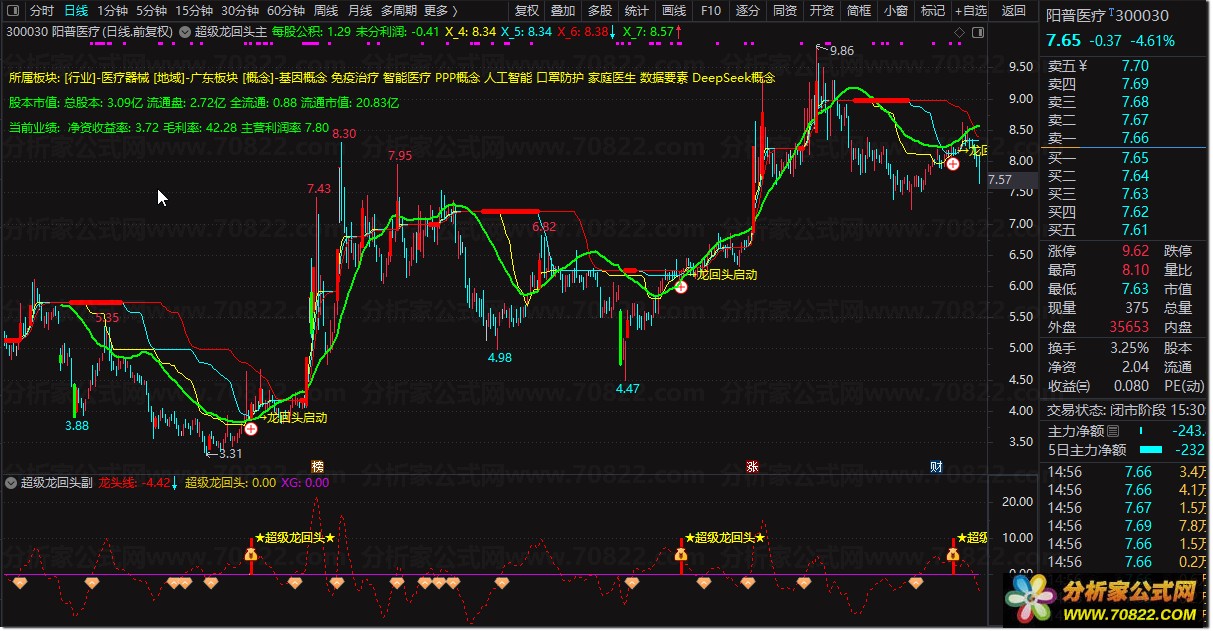Click the 开资 button

pos(822,11)
